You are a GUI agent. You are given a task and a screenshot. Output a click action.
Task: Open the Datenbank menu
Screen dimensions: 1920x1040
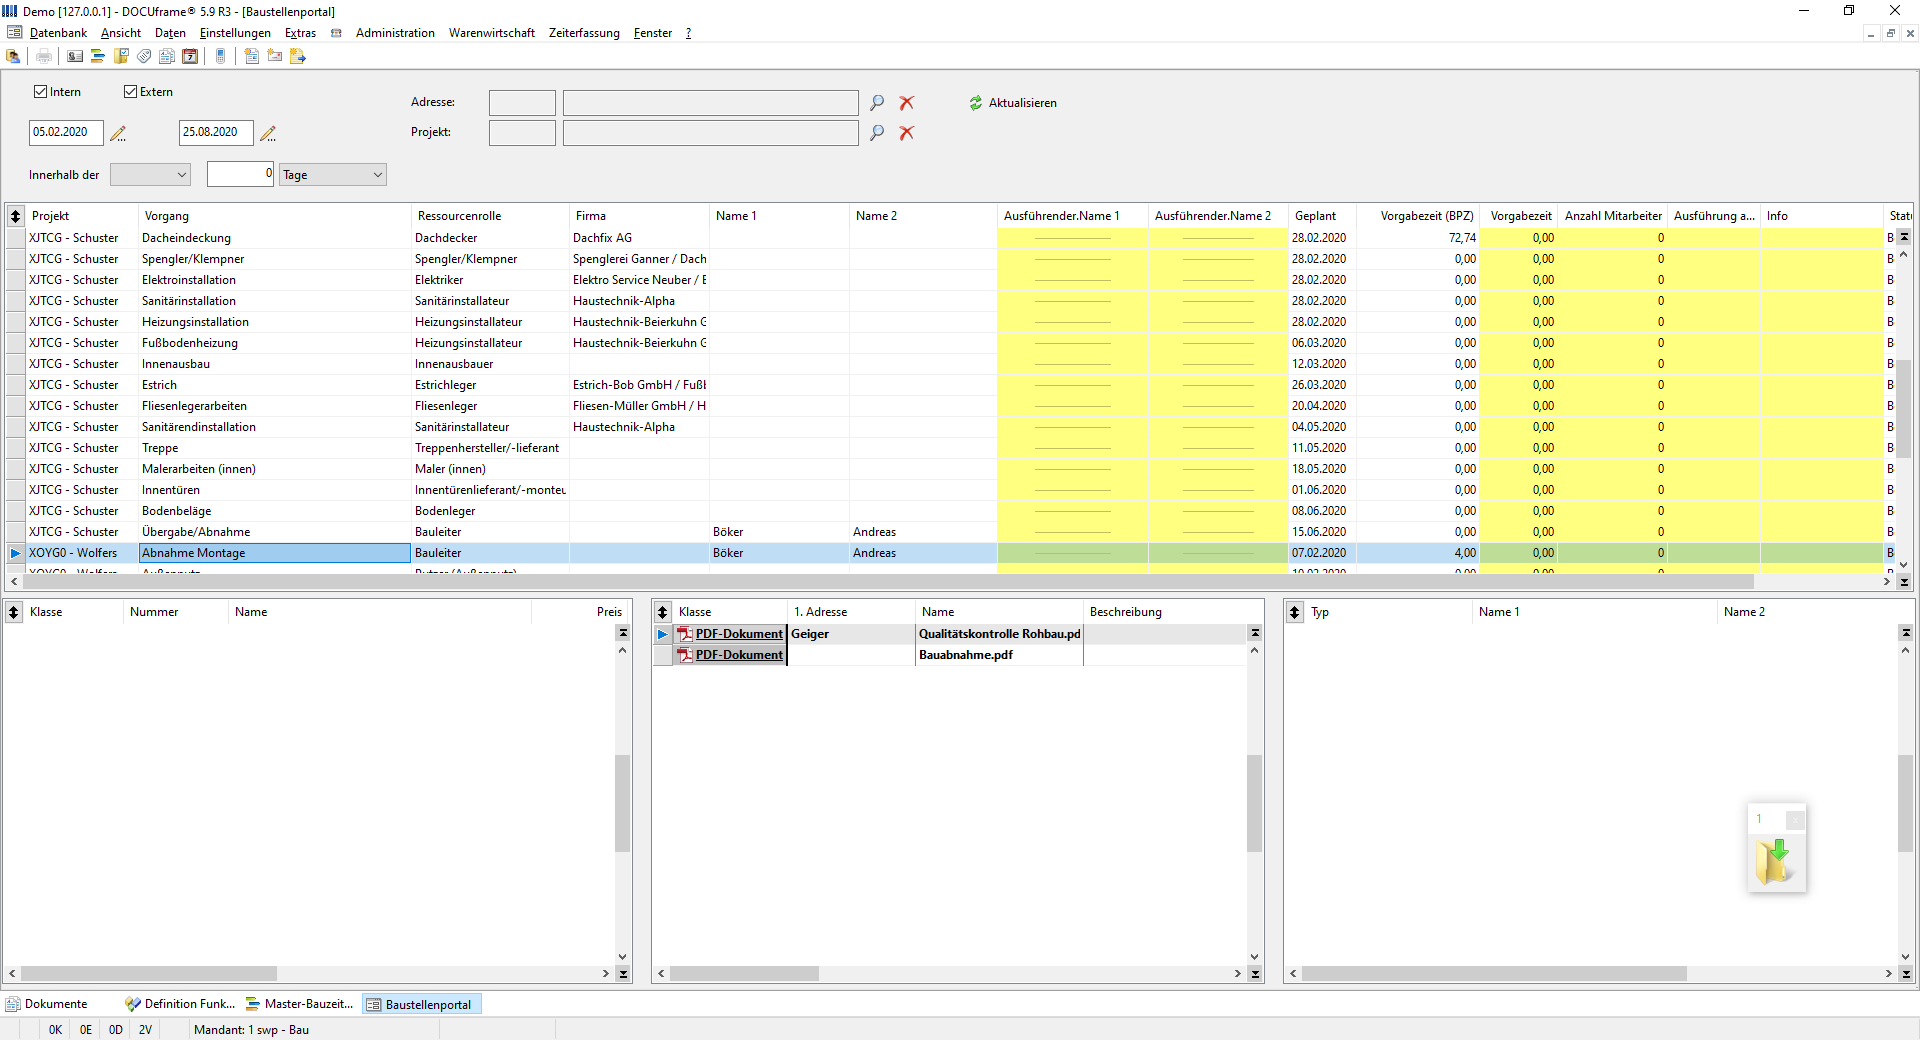(58, 33)
